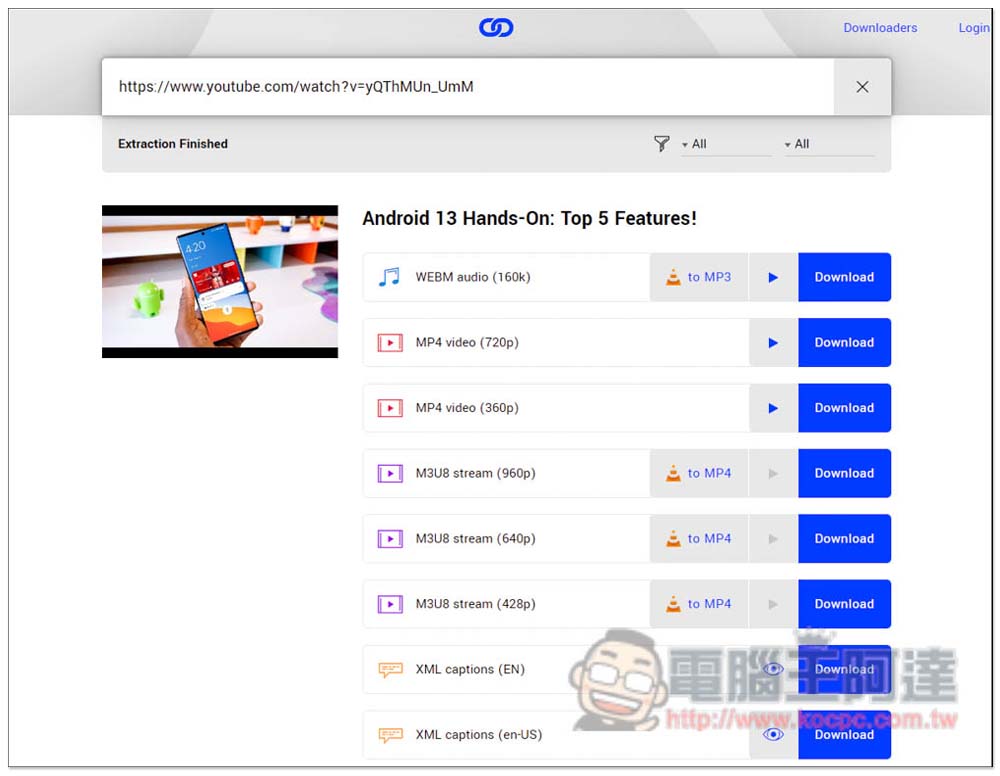Click the filter funnel icon
Image resolution: width=1000 pixels, height=776 pixels.
coord(661,144)
